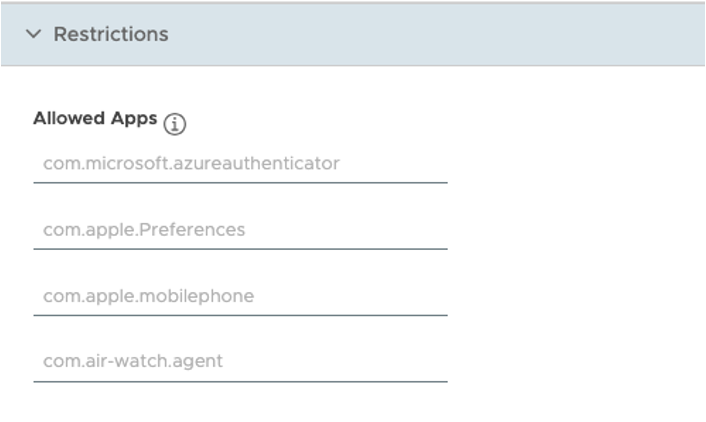
Task: Toggle the Restrictions panel via its arrow
Action: pyautogui.click(x=34, y=34)
